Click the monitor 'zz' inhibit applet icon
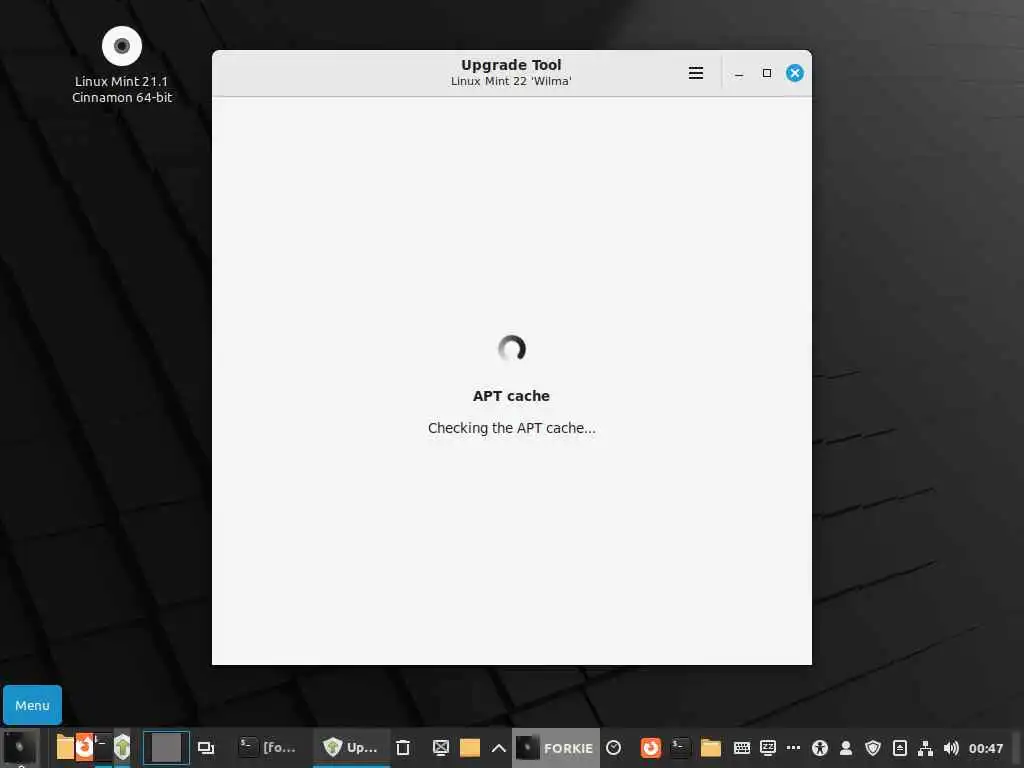 coord(768,748)
